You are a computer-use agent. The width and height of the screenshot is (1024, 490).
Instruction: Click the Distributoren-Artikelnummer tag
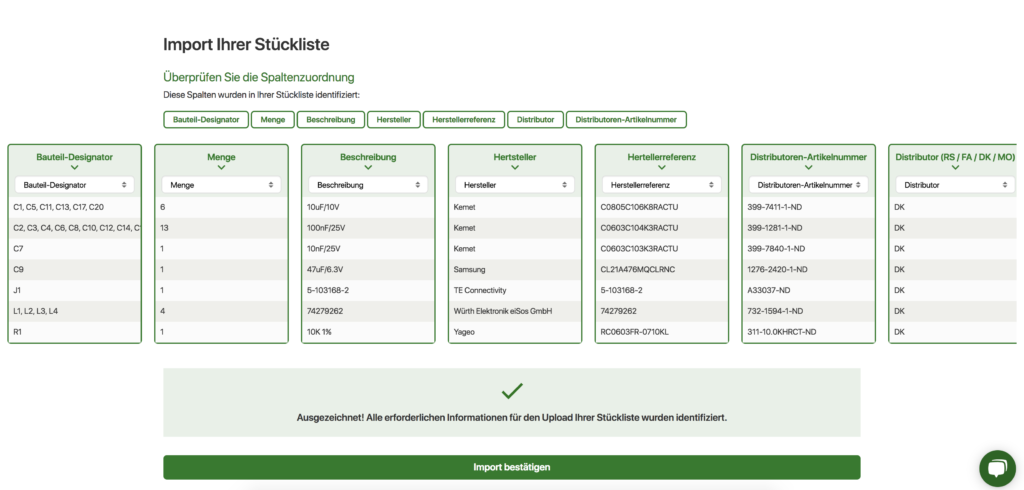click(x=626, y=120)
